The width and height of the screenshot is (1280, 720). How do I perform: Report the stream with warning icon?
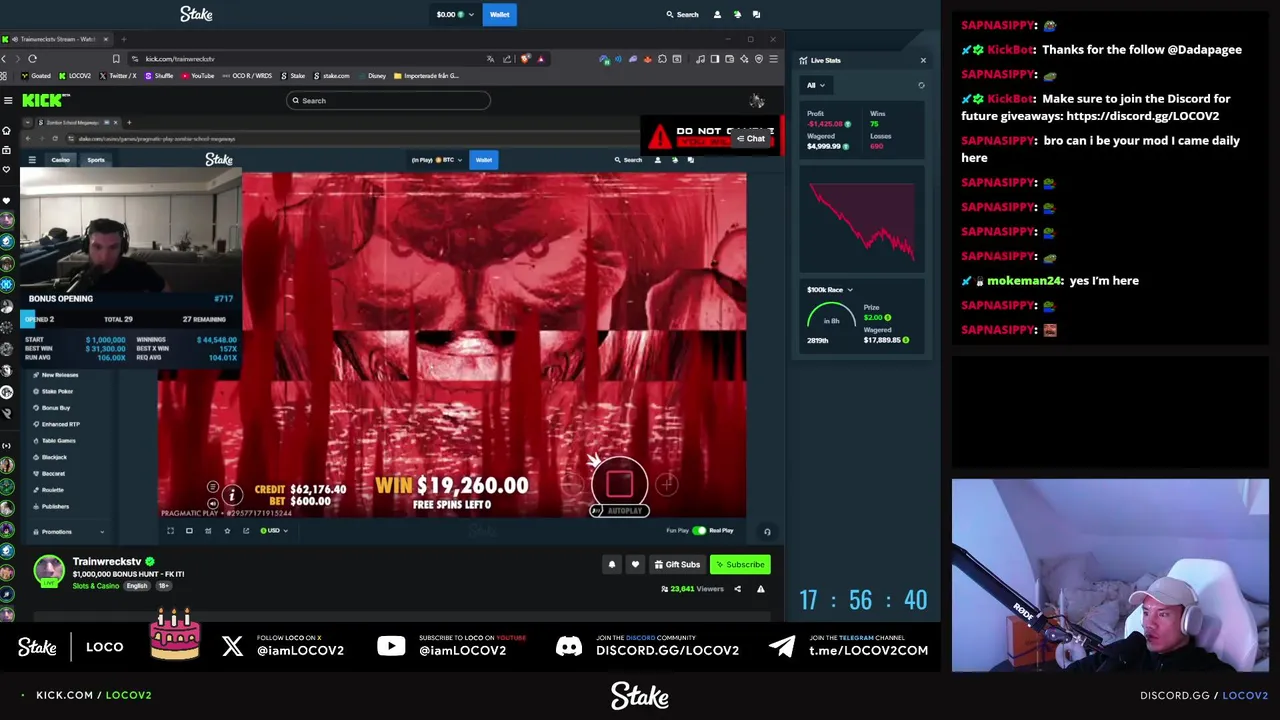(760, 589)
